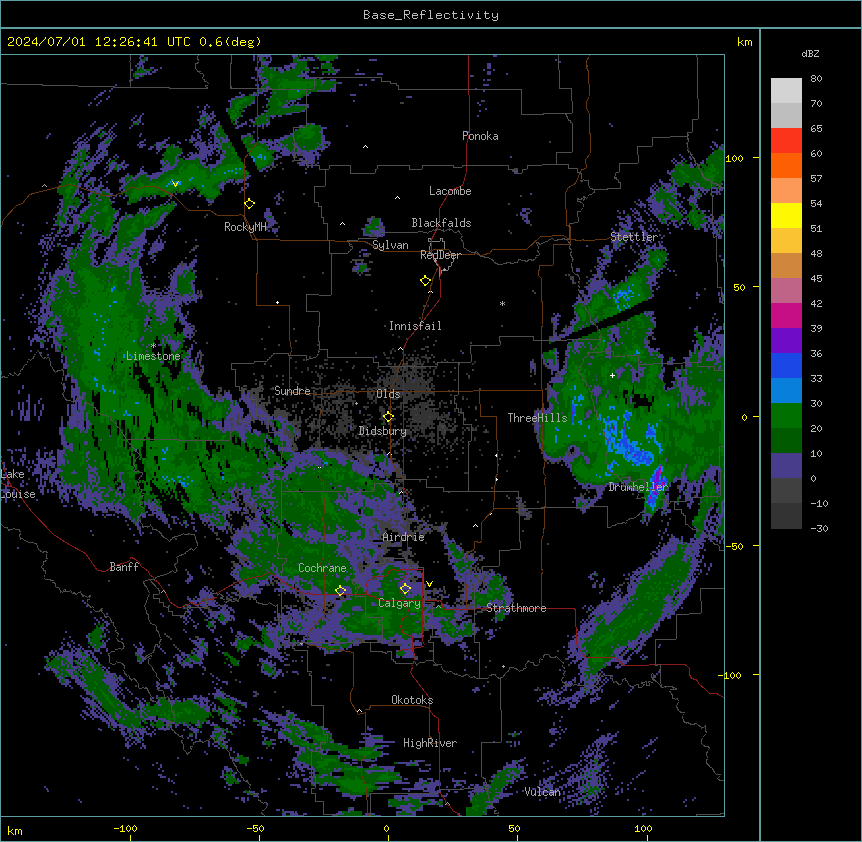Click the ThreeHills label

point(537,418)
